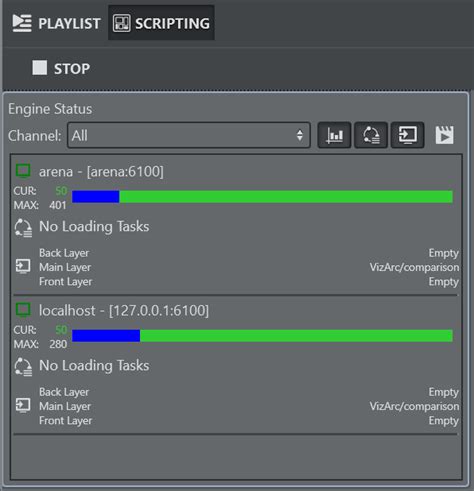
Task: Click the arena performance bar
Action: 262,197
